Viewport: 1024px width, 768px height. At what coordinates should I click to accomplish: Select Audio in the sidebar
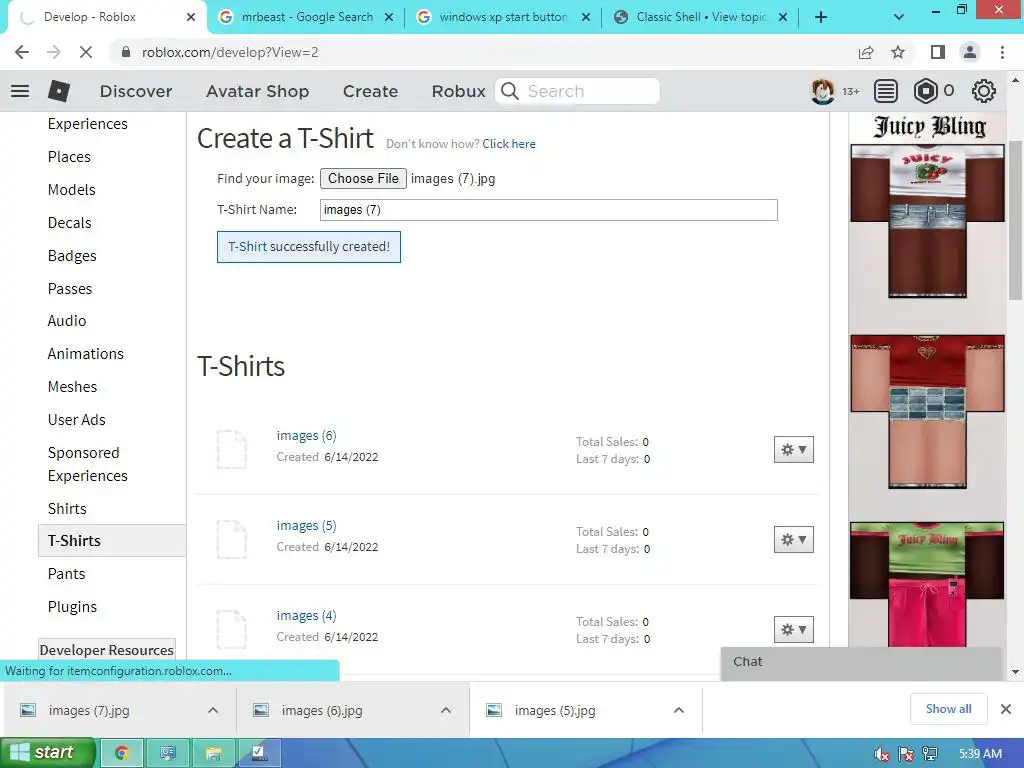[x=67, y=321]
